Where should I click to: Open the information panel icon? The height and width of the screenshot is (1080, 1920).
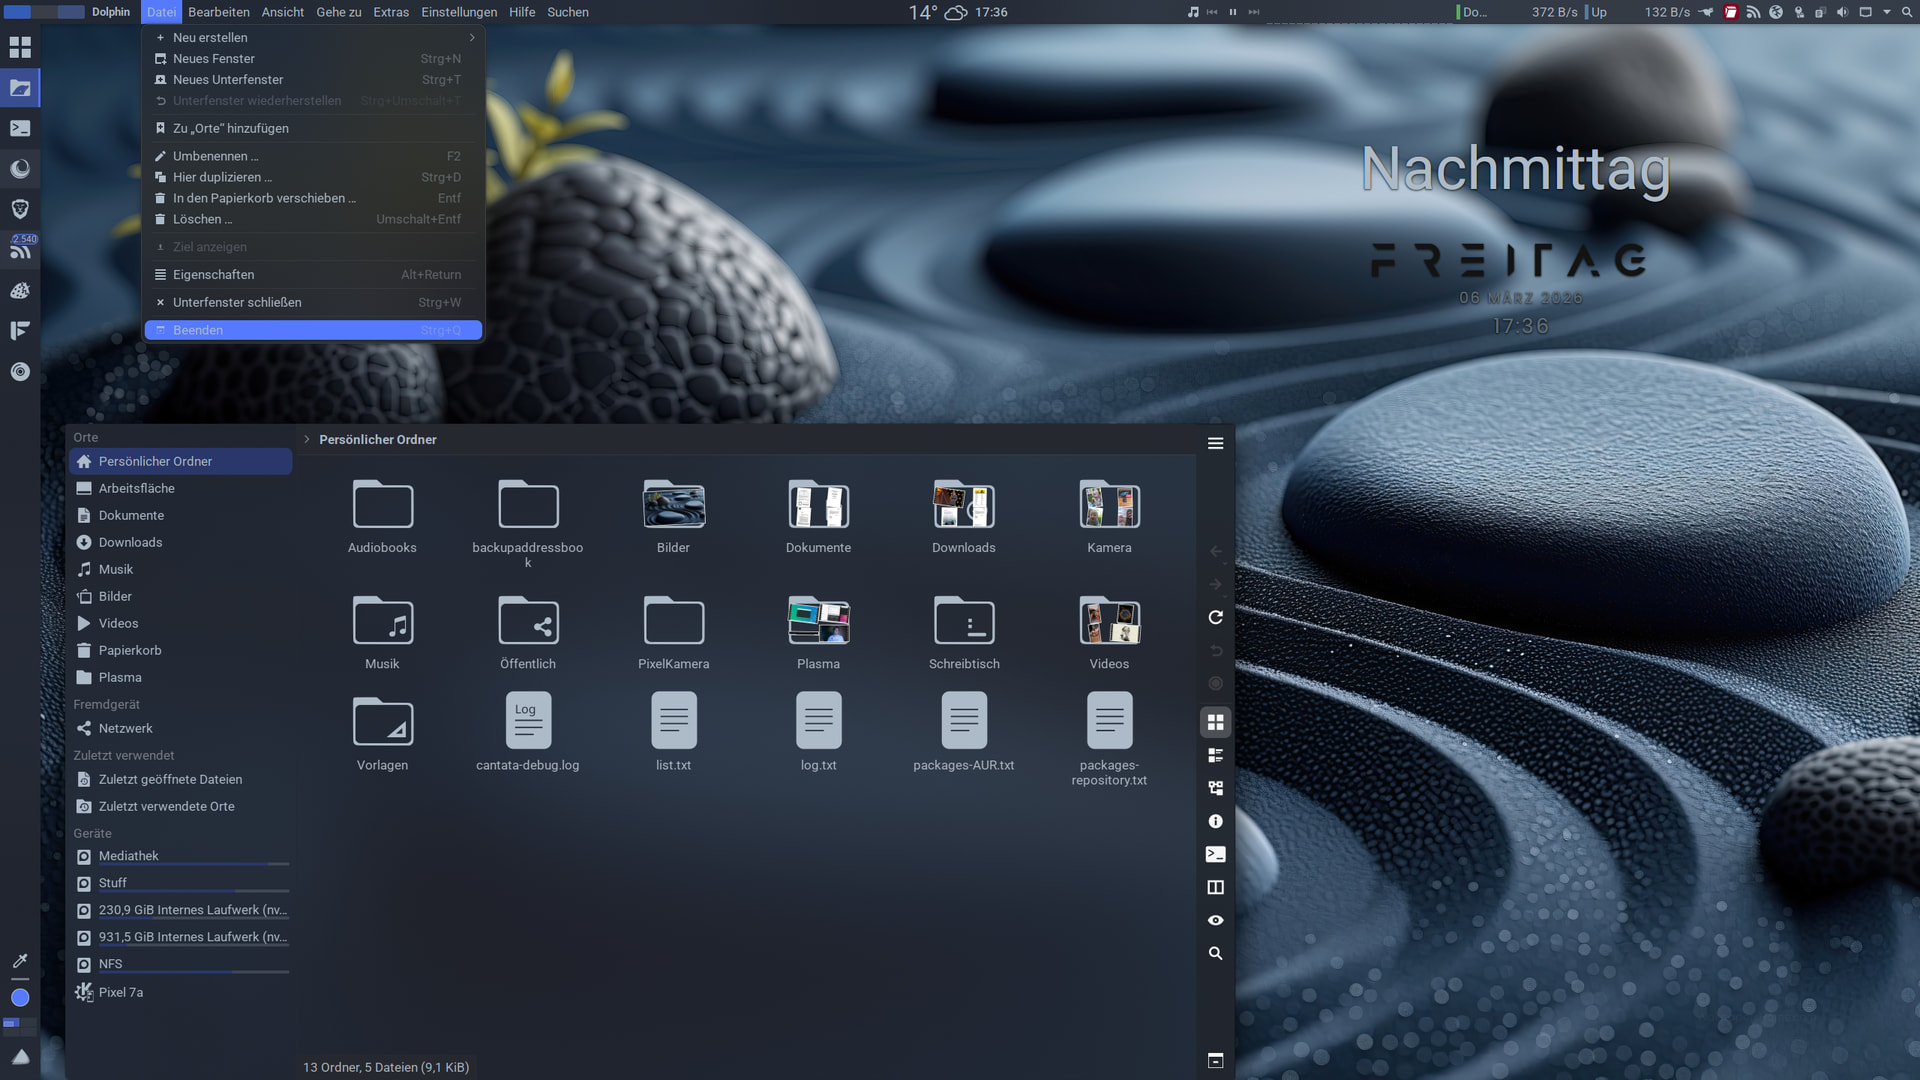tap(1215, 821)
